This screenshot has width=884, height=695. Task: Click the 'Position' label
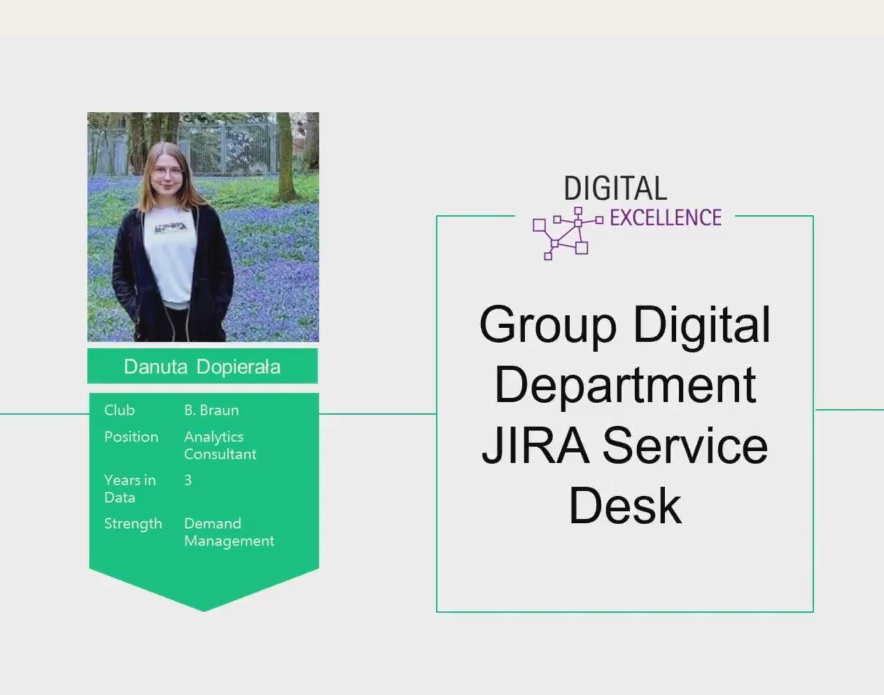pyautogui.click(x=131, y=437)
